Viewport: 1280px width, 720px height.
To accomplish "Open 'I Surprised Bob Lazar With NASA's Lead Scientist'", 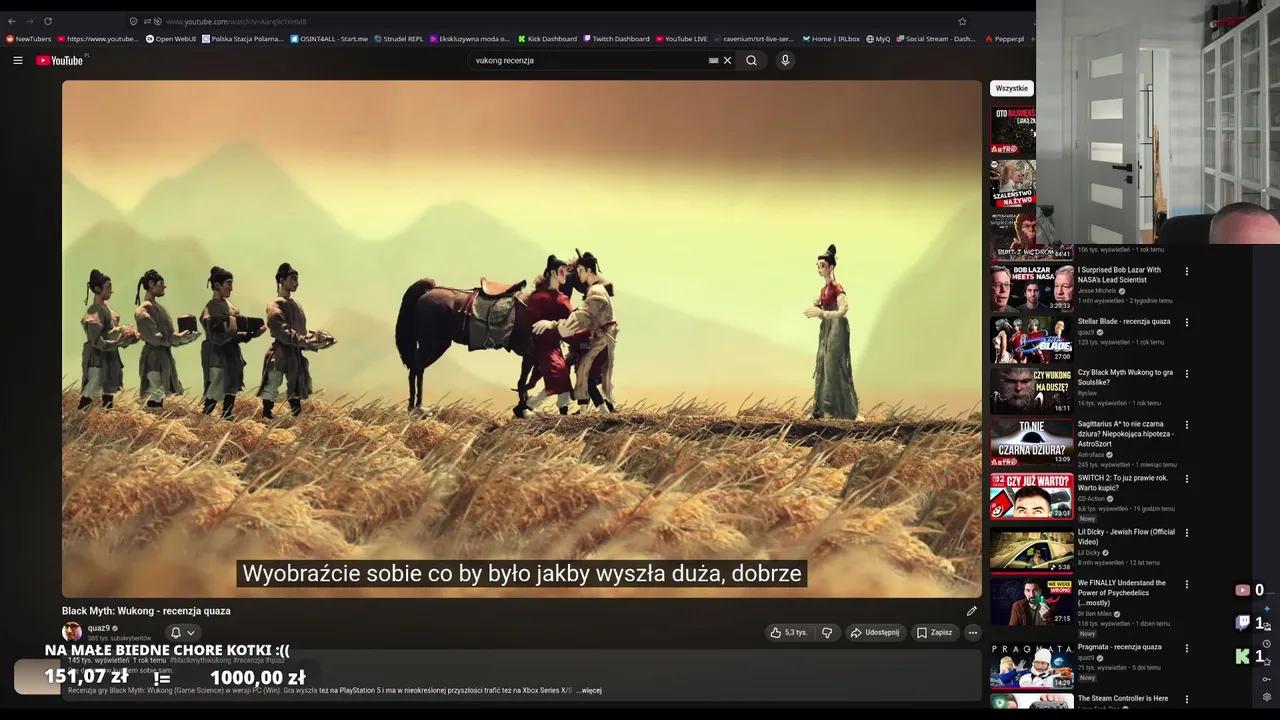I will [1120, 275].
